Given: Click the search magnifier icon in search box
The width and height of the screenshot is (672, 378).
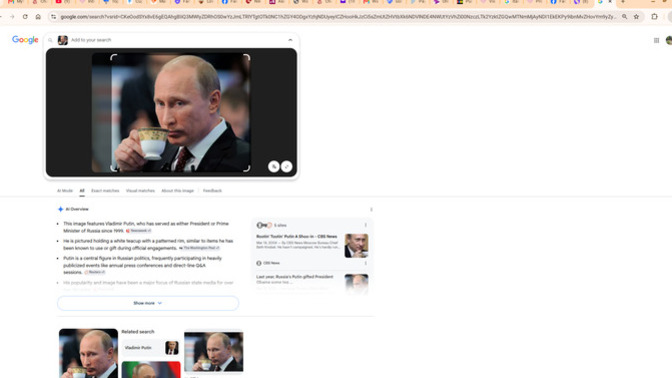Looking at the screenshot, I should (x=50, y=40).
